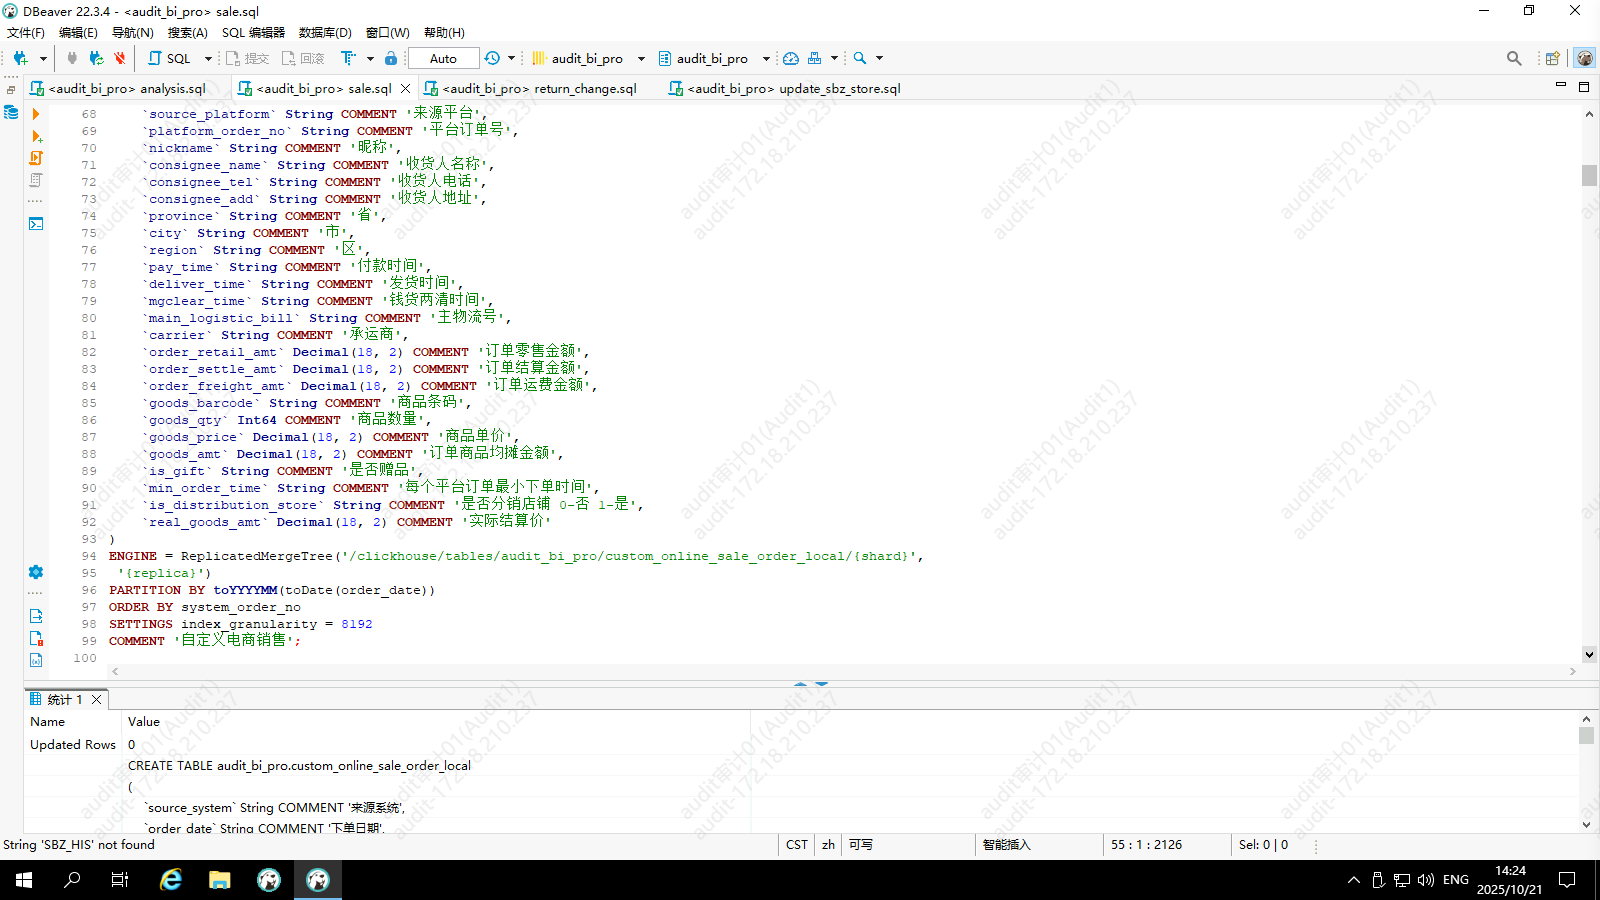Run SQL script icon in editor sidebar
Screen dimensions: 1600x900
pyautogui.click(x=36, y=158)
